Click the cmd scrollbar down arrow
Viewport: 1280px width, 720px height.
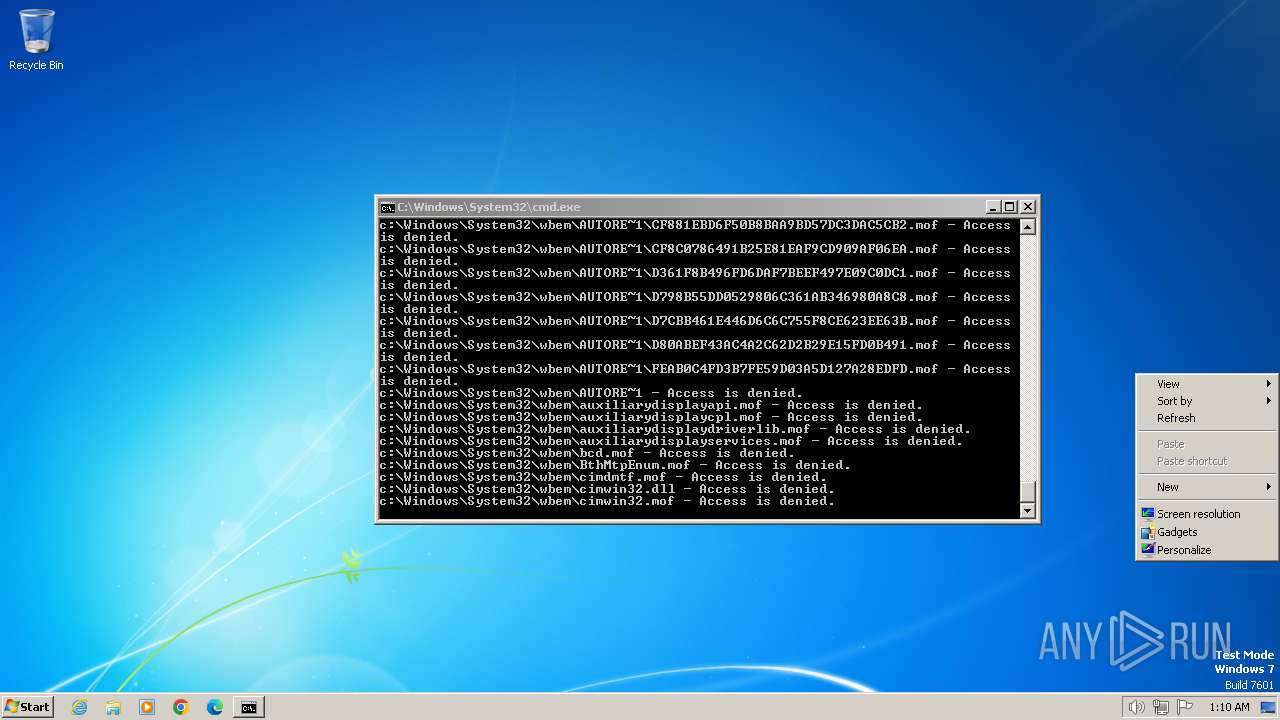coord(1027,511)
